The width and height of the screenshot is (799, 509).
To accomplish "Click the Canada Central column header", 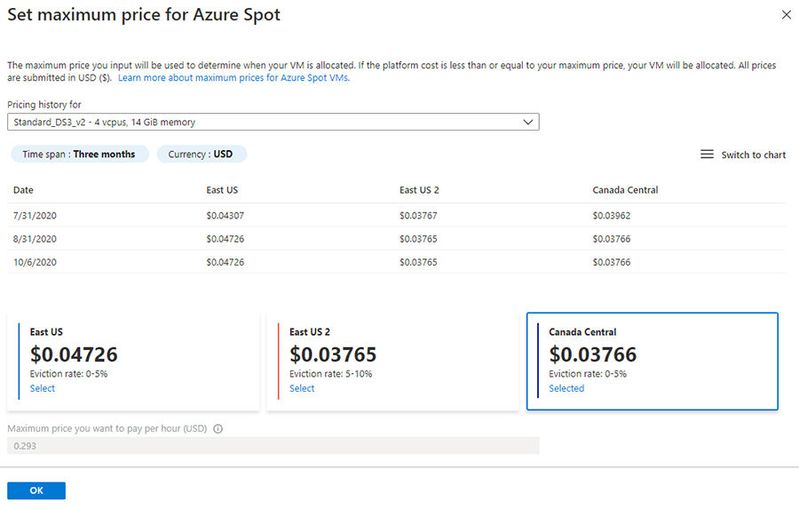I will (625, 190).
